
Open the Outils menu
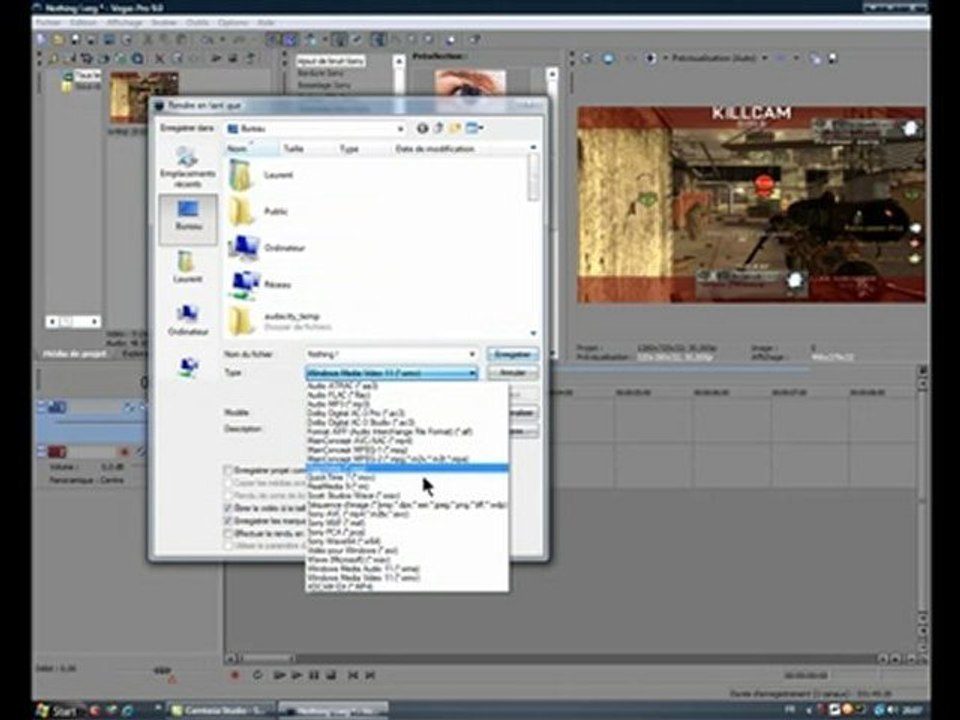coord(198,22)
